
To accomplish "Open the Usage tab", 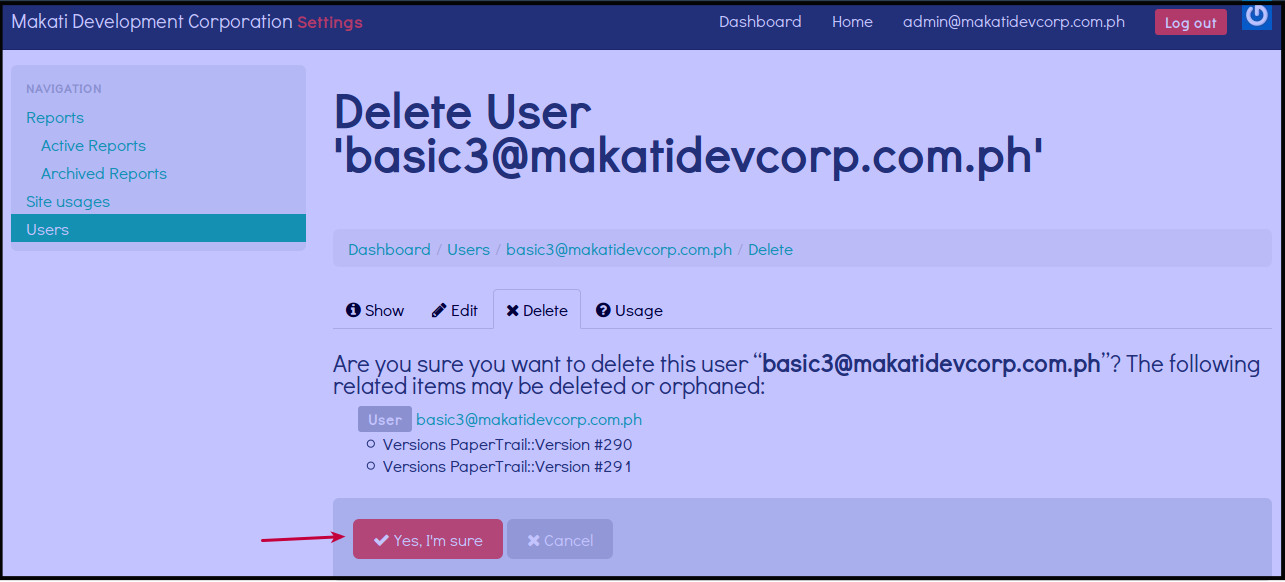I will point(629,310).
